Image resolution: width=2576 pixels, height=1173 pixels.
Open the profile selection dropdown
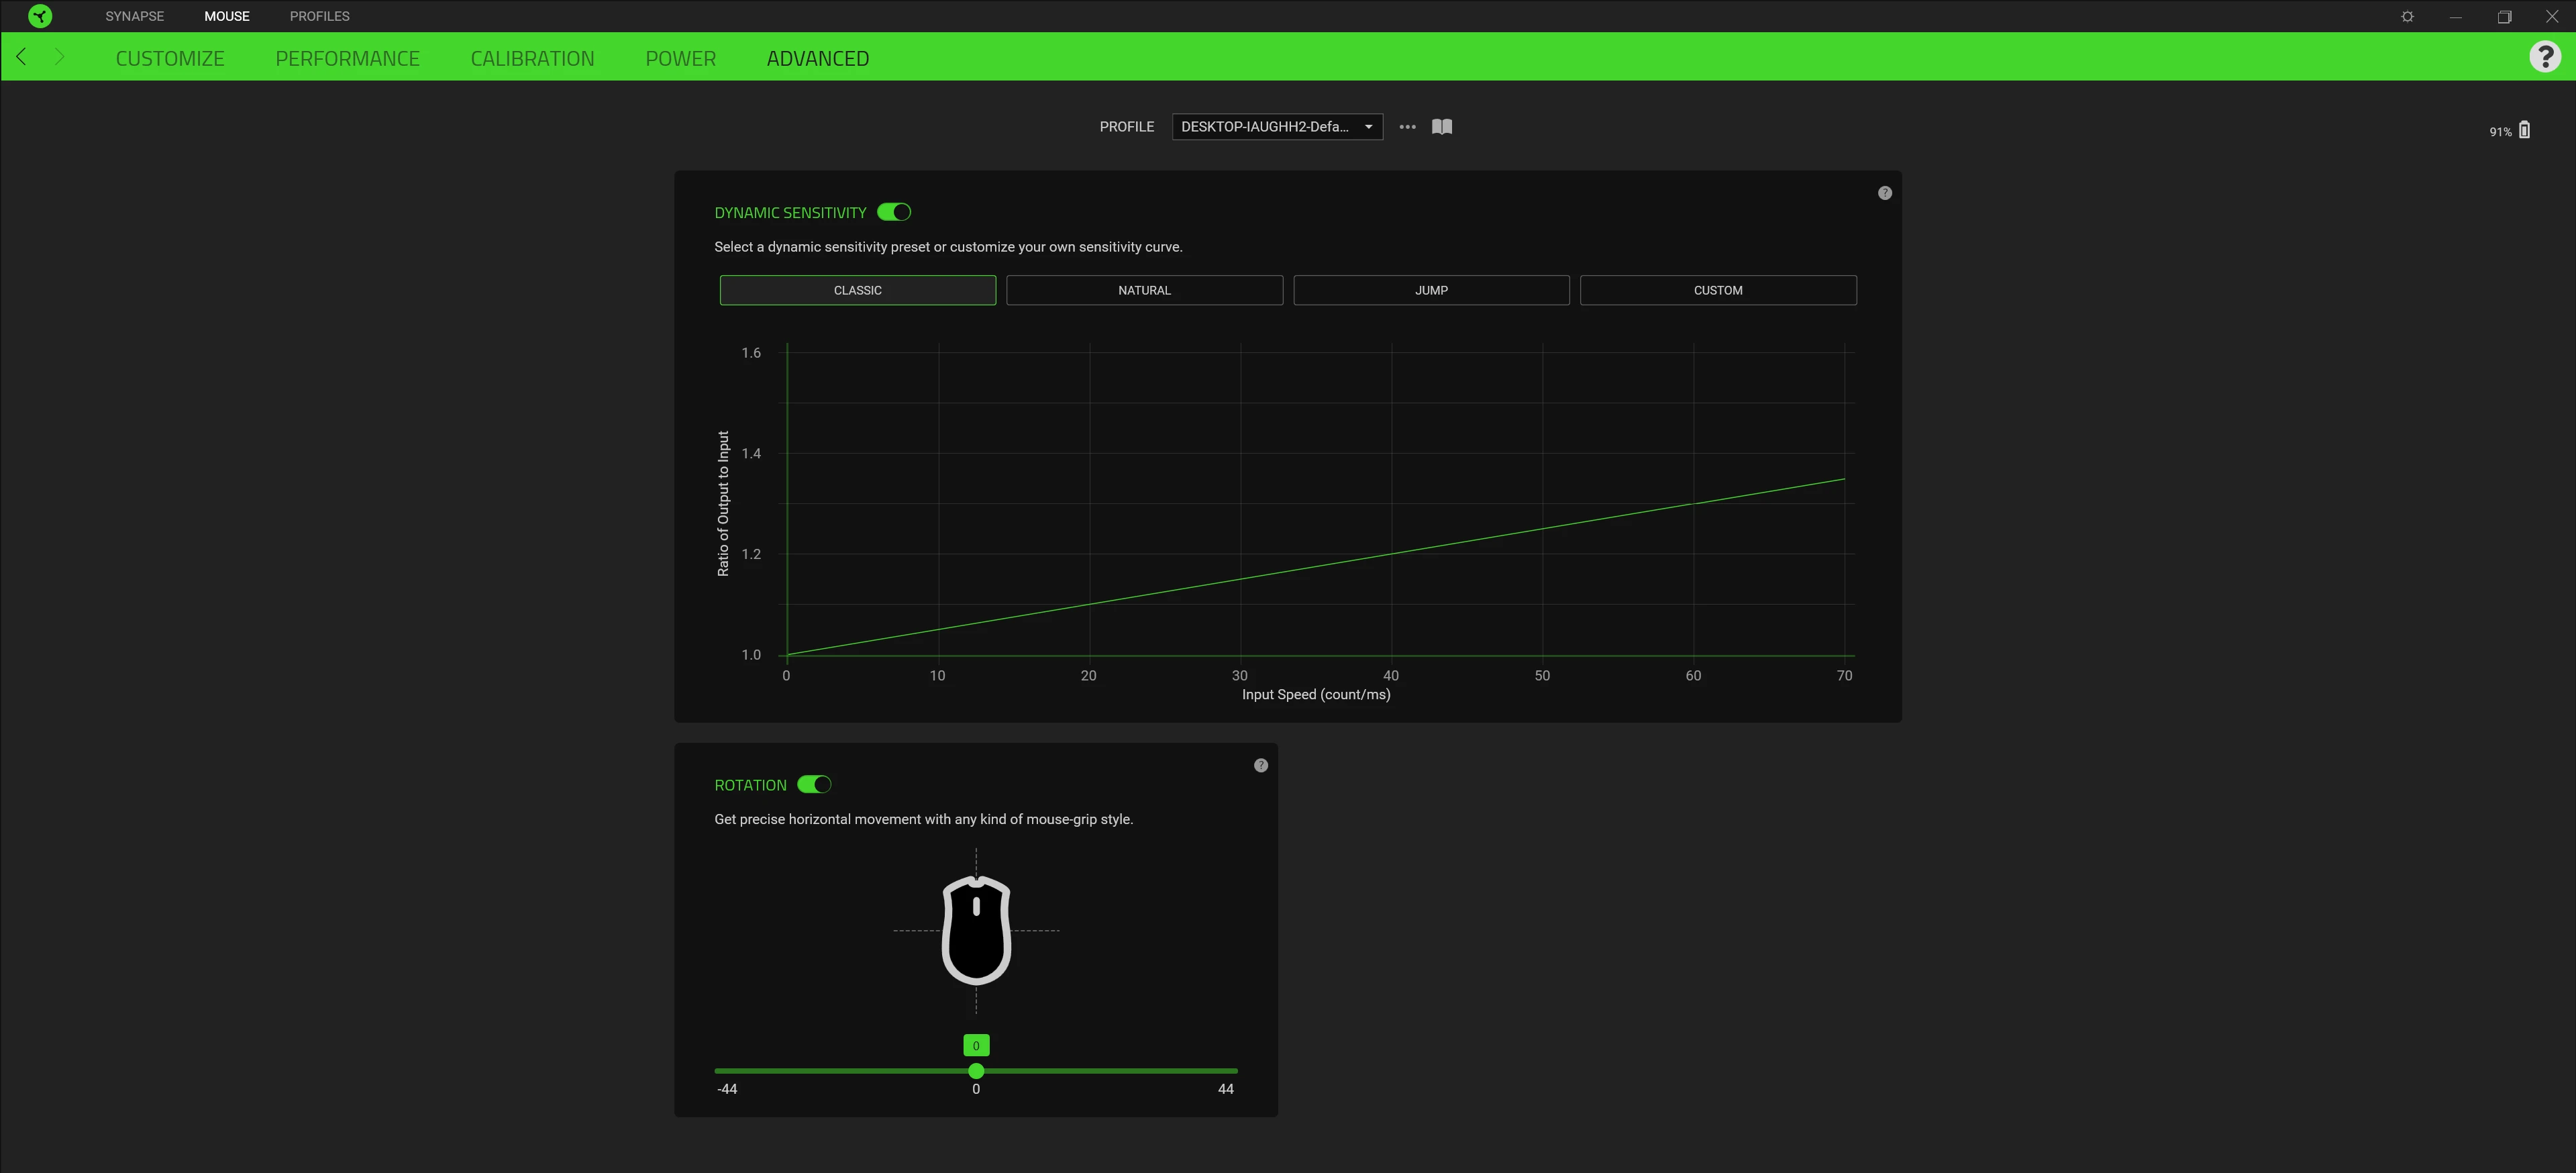point(1277,127)
